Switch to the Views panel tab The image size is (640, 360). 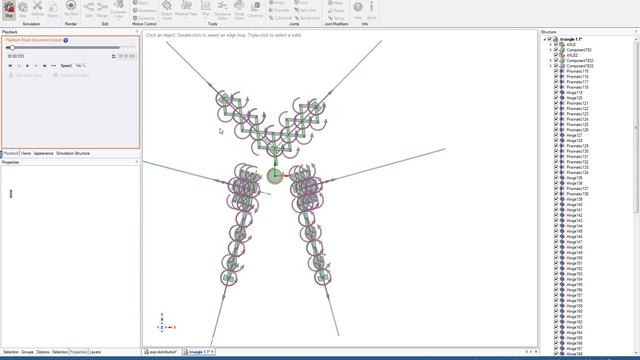[26, 153]
